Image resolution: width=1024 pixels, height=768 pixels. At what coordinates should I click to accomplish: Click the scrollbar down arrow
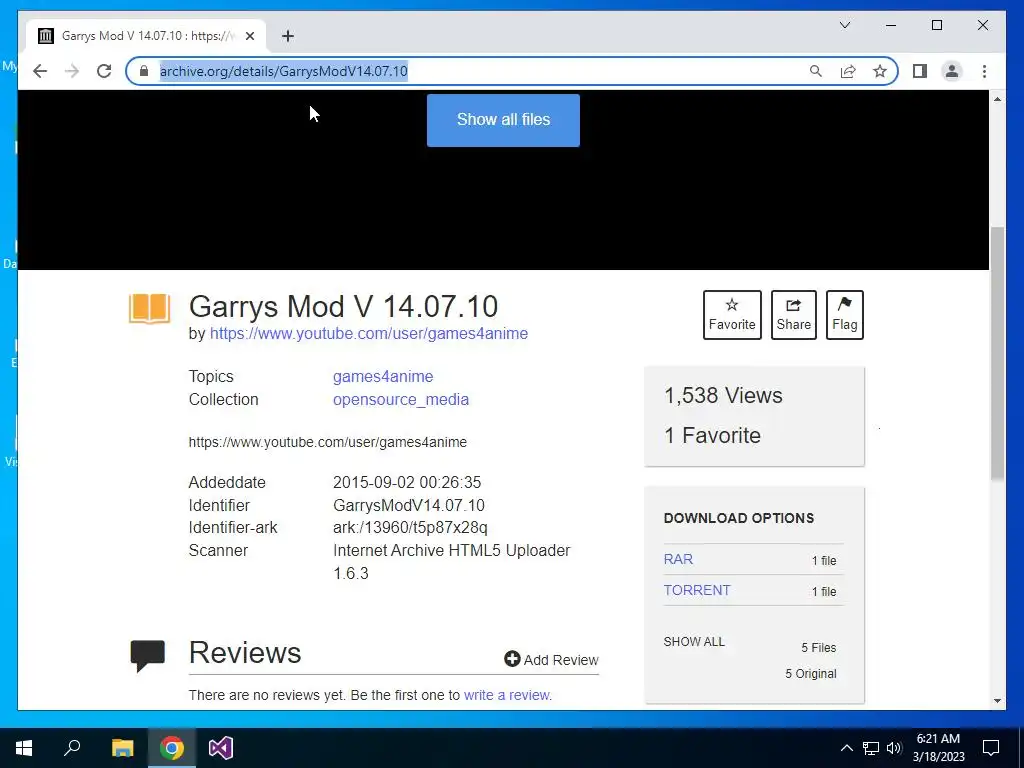[x=997, y=701]
